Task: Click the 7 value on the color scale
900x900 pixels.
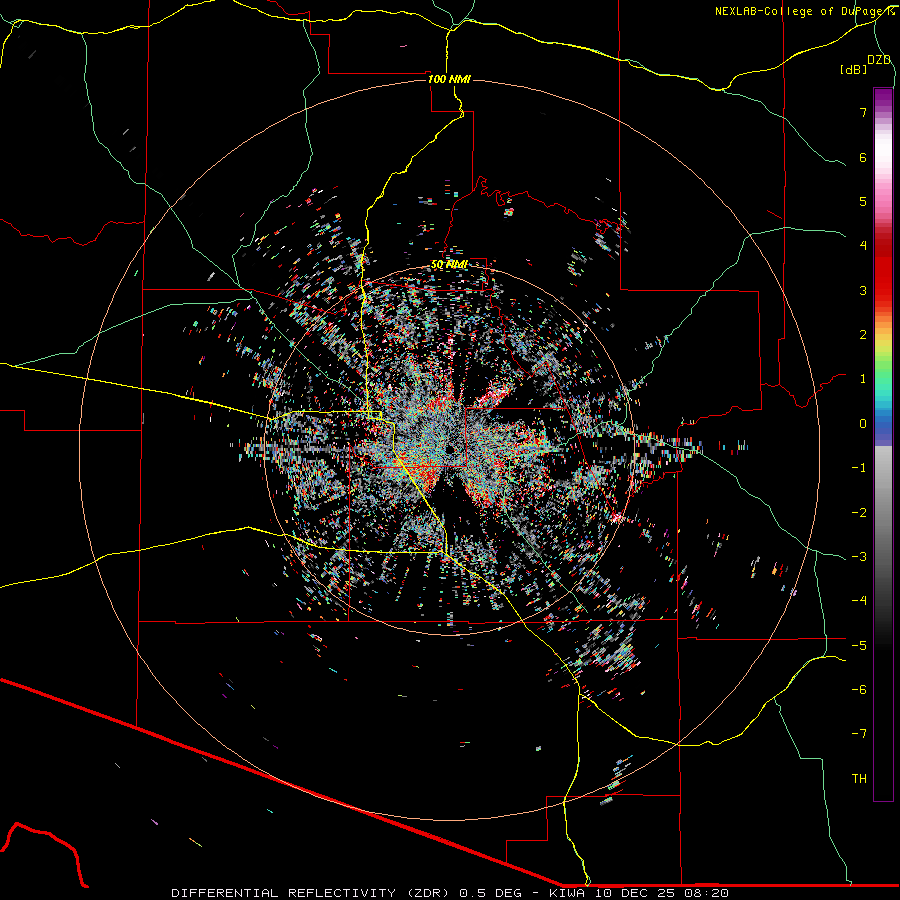Action: click(x=863, y=112)
